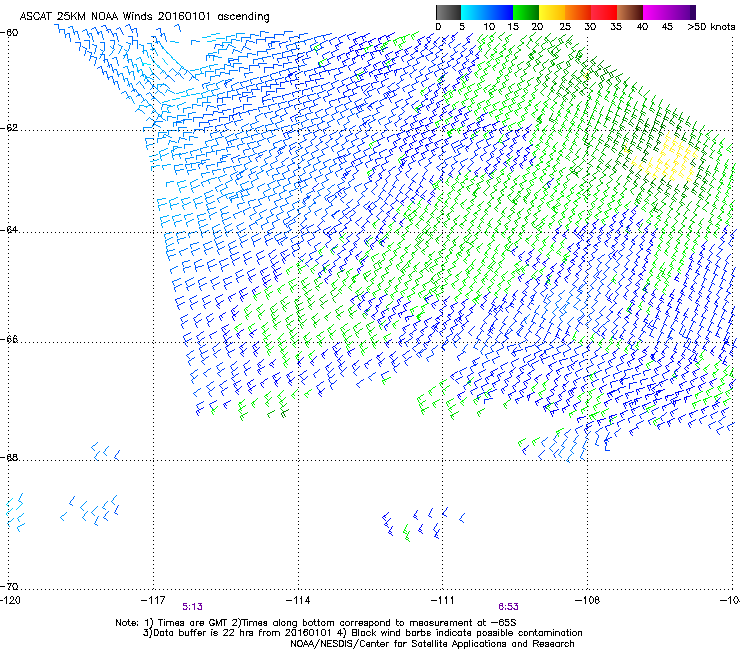Click the -64 latitude axis label
740x650 pixels.
(x=9, y=230)
